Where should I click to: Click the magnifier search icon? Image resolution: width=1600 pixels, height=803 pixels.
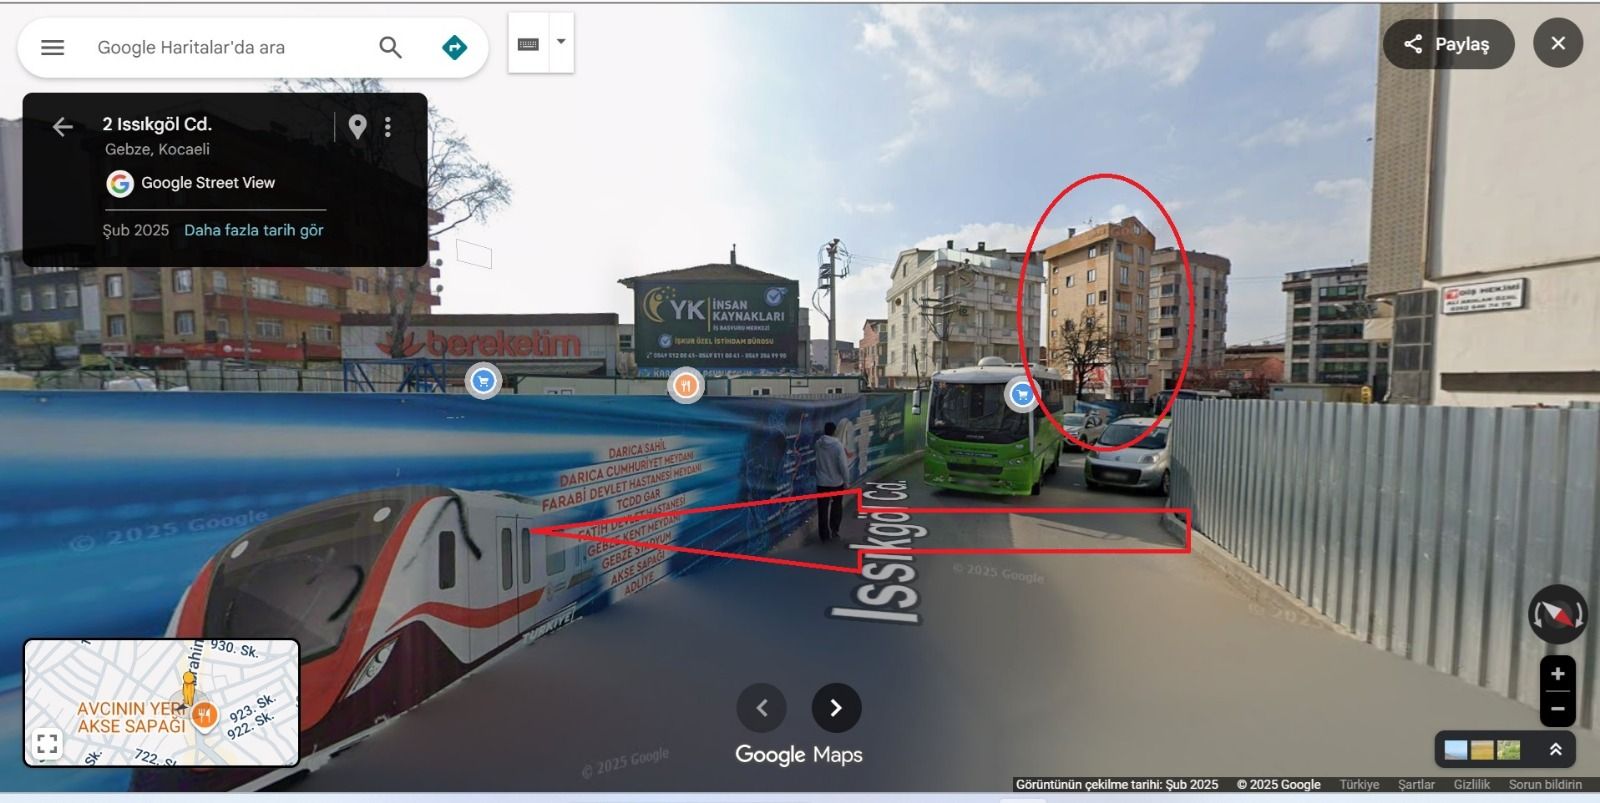coord(390,47)
